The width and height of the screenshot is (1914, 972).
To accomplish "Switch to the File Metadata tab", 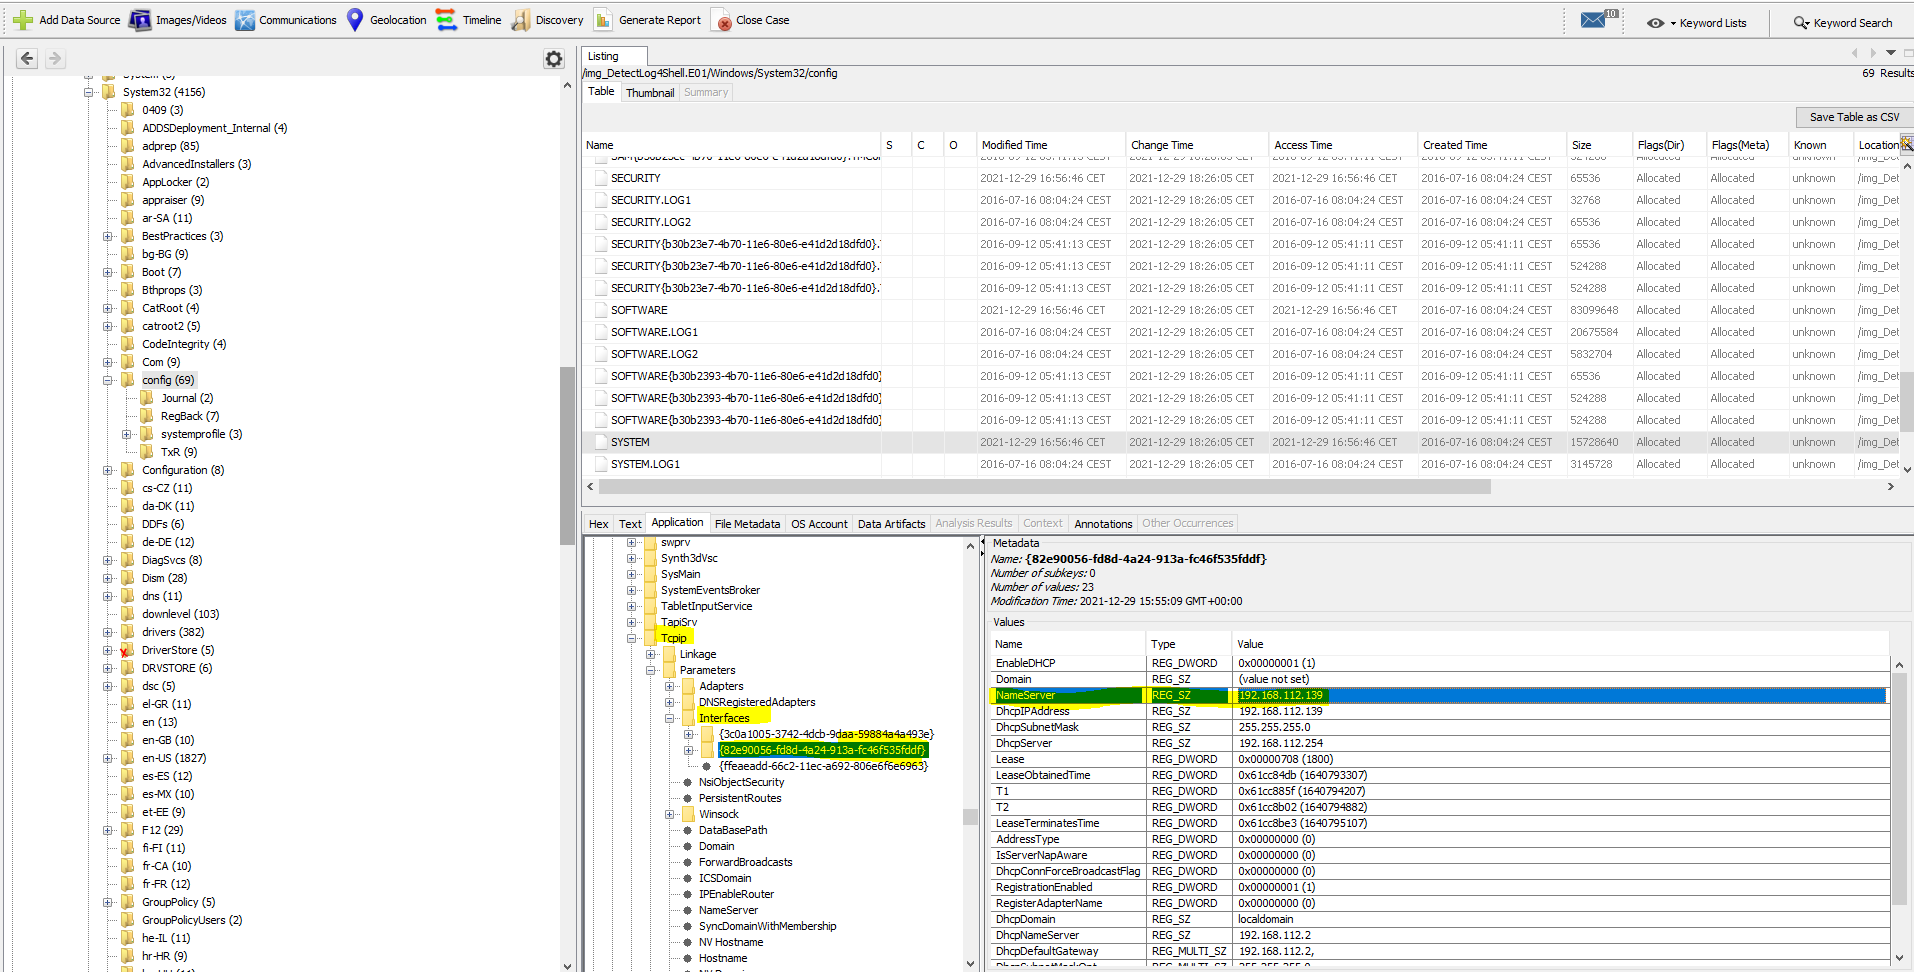I will (x=747, y=524).
